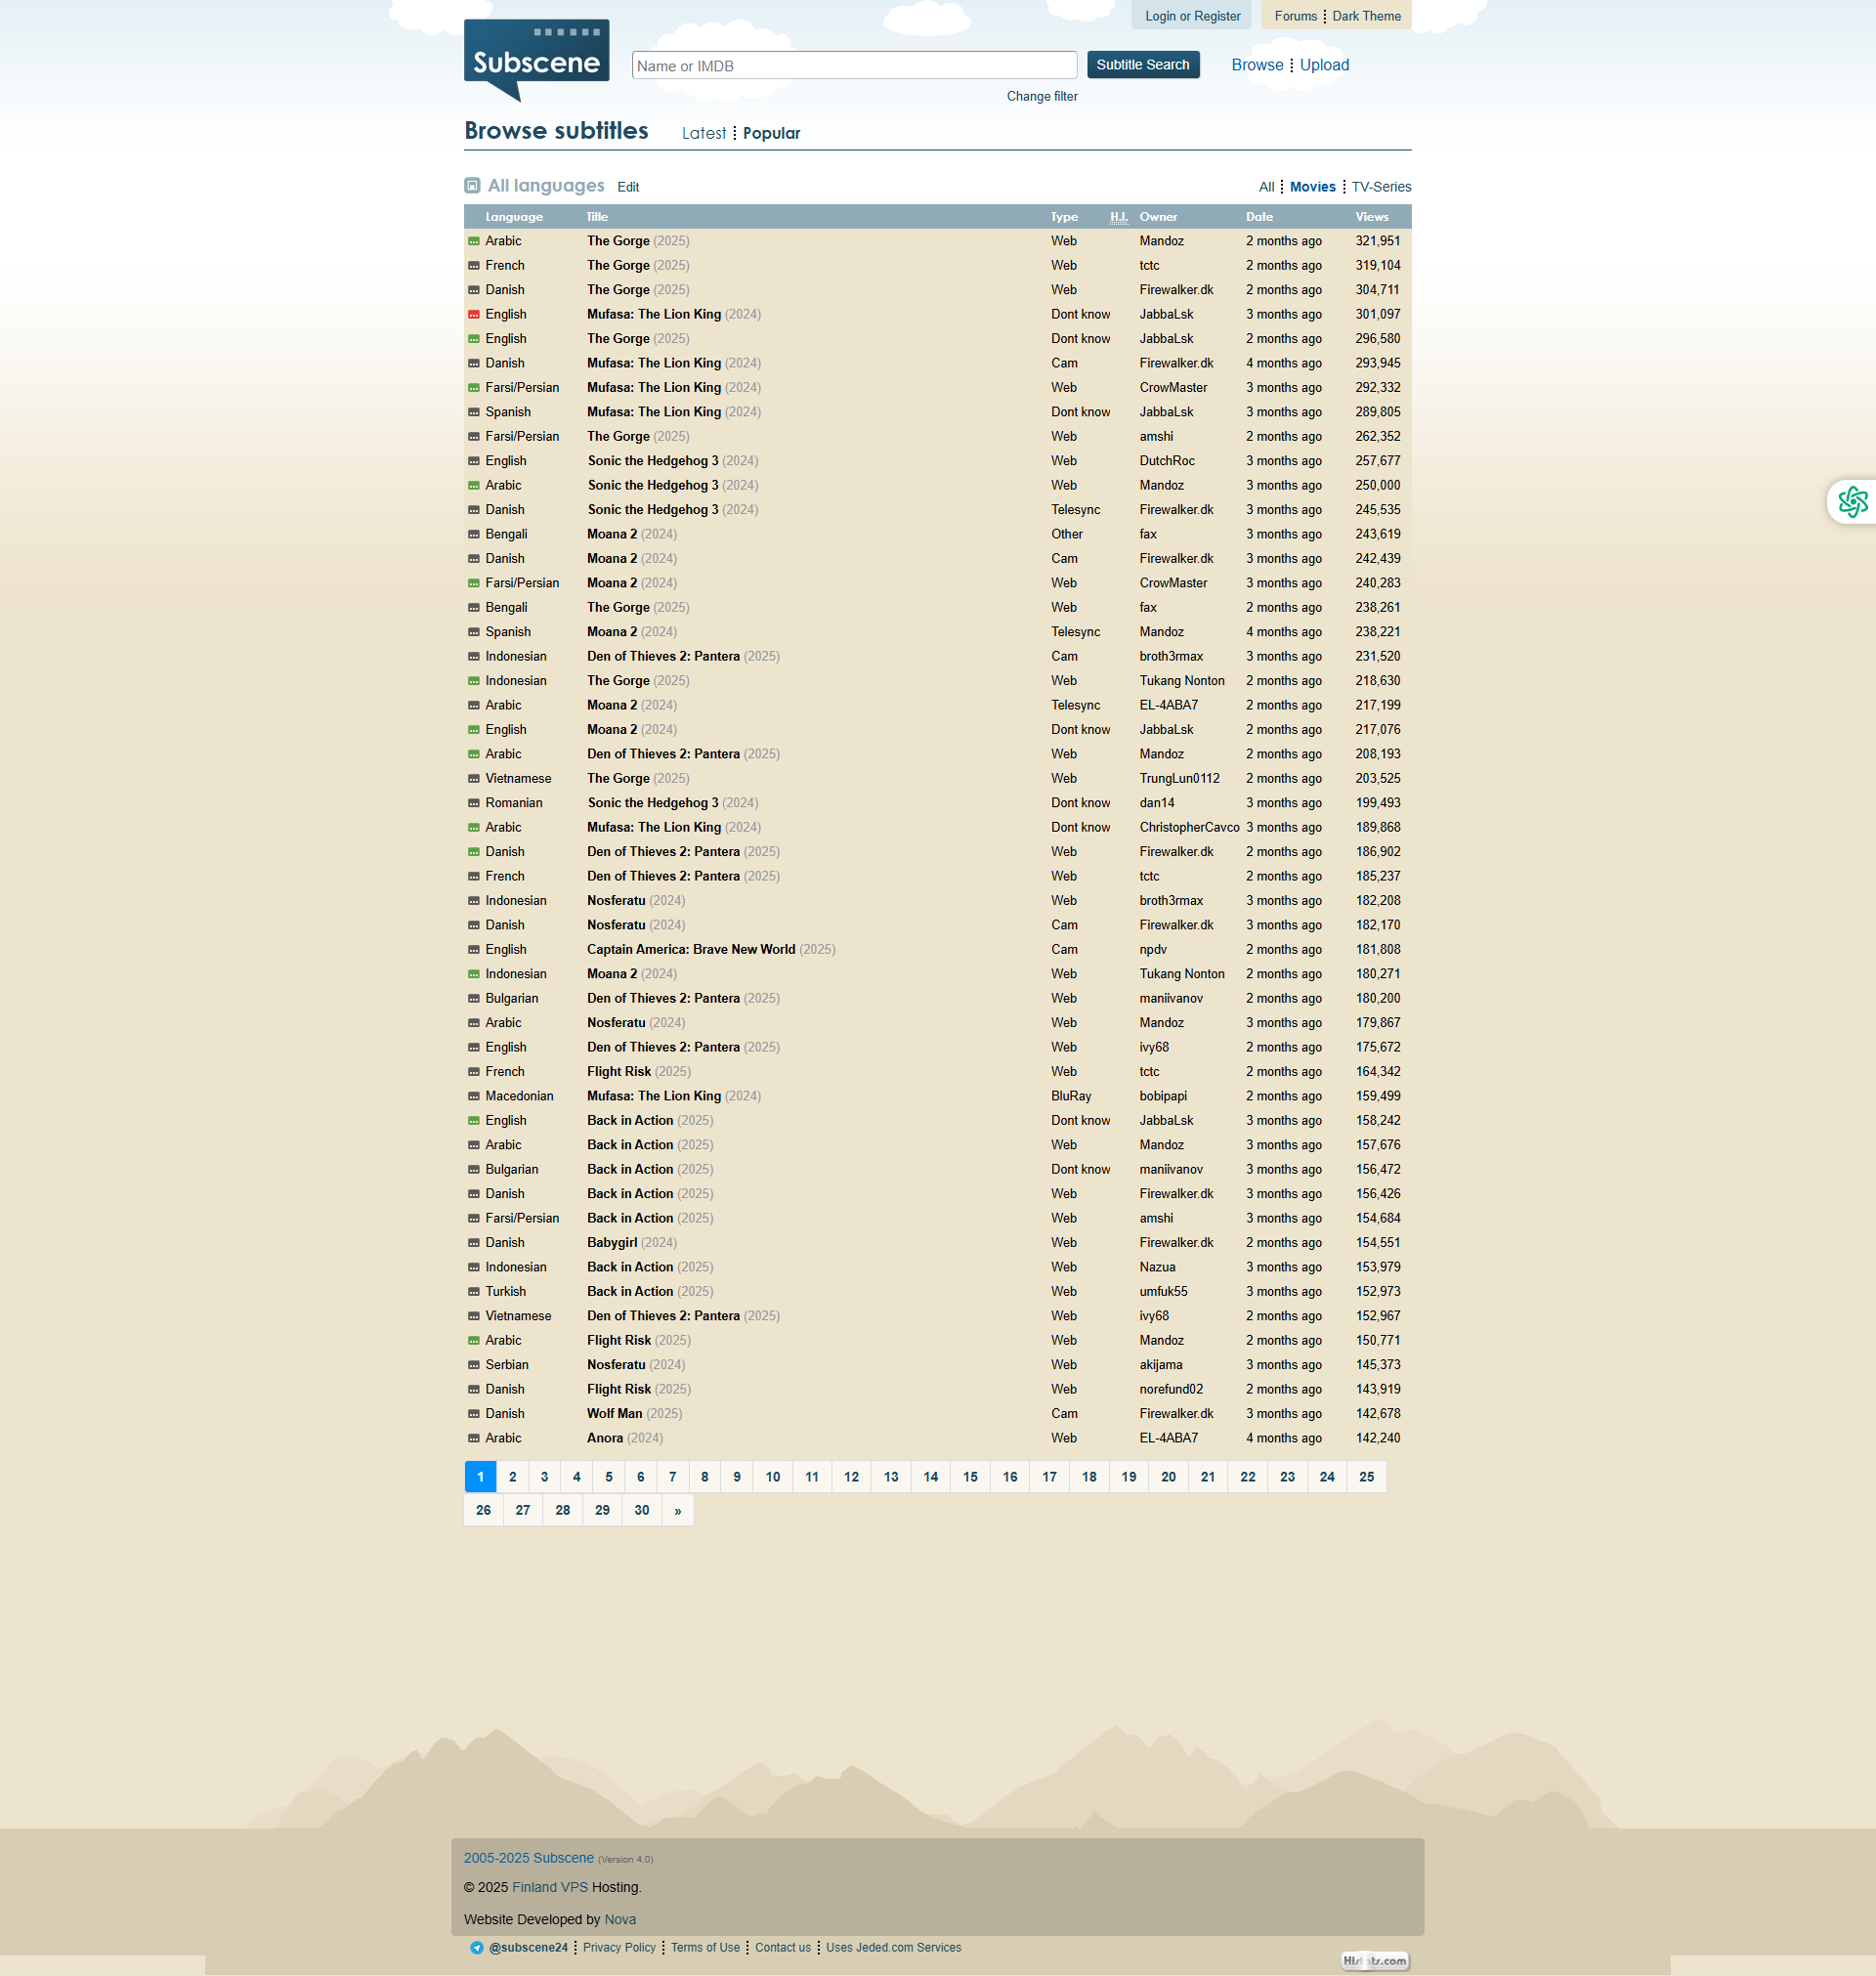
Task: Open Captain America: Brave New World subtitle
Action: point(711,950)
